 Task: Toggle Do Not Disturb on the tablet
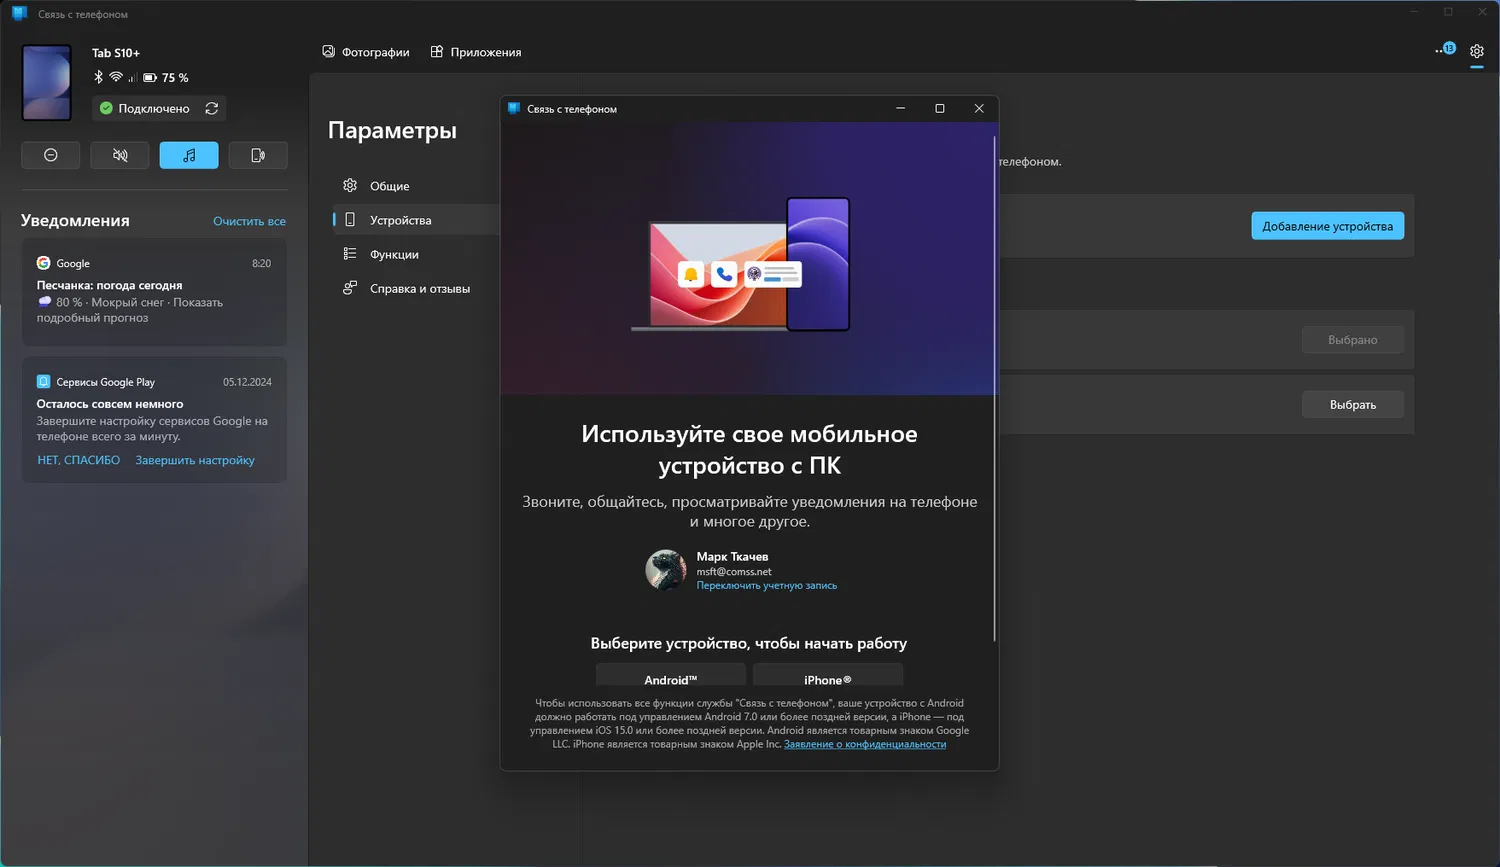(50, 155)
